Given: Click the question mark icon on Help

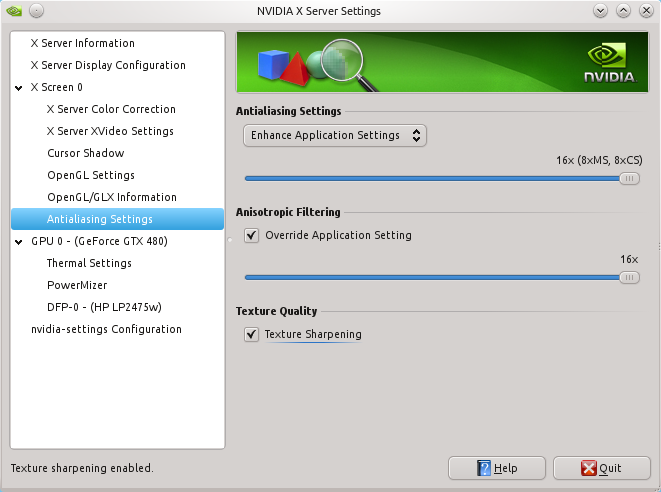Looking at the screenshot, I should 484,468.
